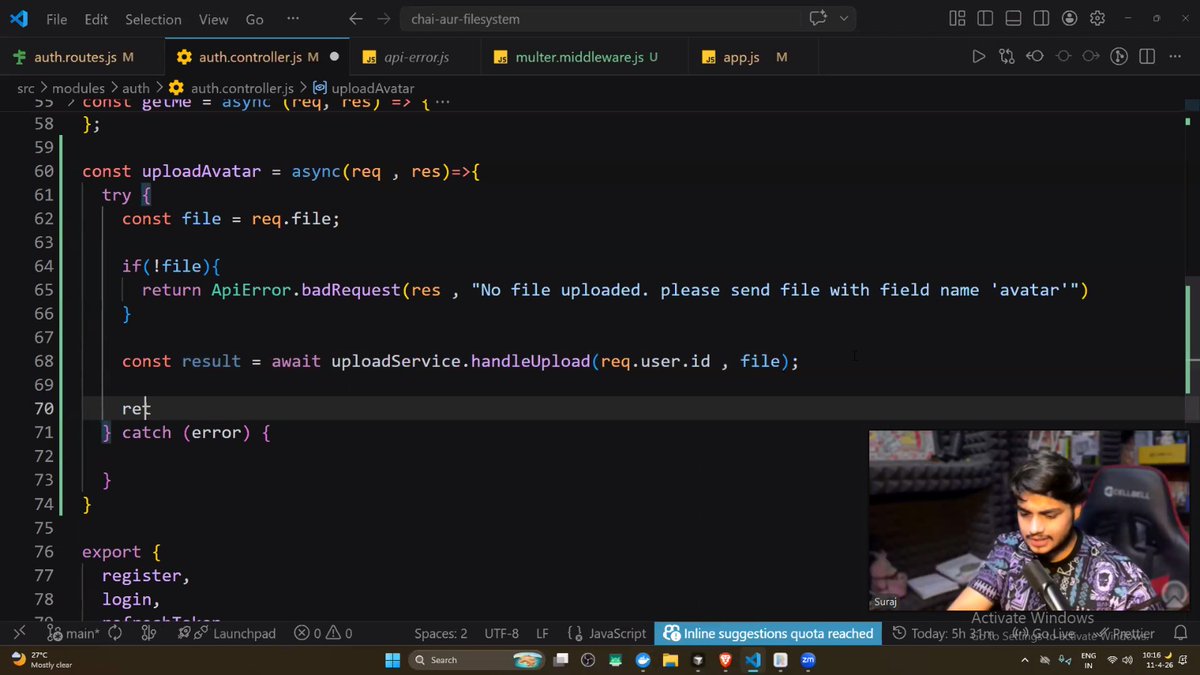This screenshot has height=675, width=1200.
Task: Close the auth.controller.js tab via its unsaved dot
Action: [x=334, y=57]
